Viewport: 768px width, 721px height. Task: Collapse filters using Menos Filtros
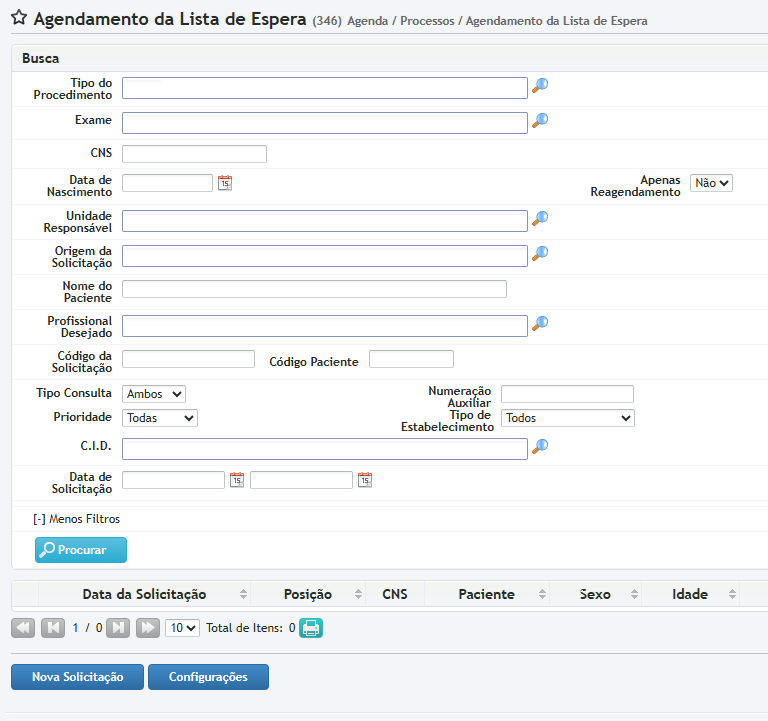(77, 519)
